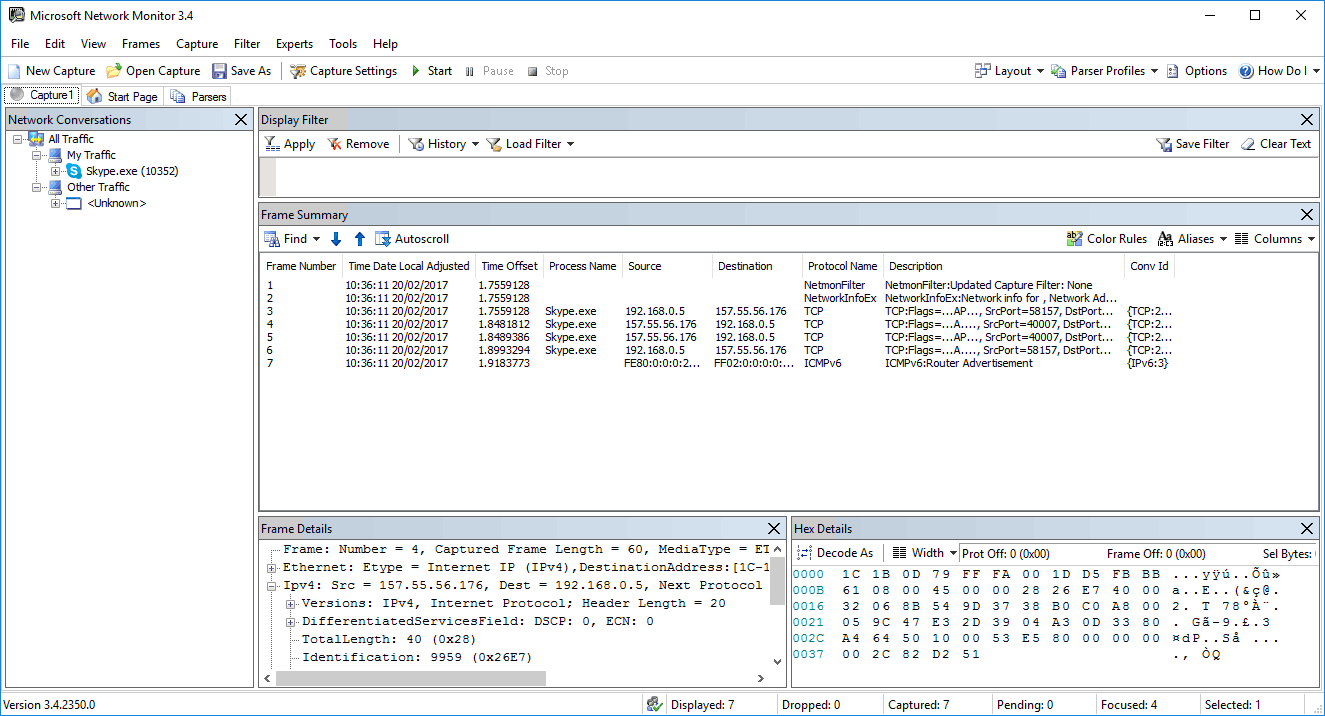
Task: Open the Color Rules dialog
Action: pyautogui.click(x=1107, y=239)
